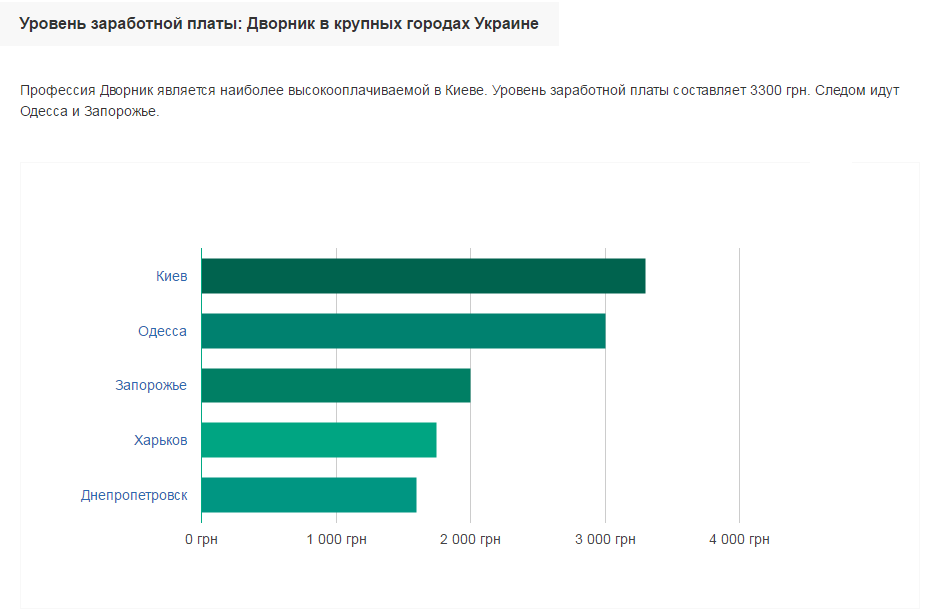This screenshot has height=611, width=936.
Task: Click the "0 грн" axis label
Action: point(201,540)
